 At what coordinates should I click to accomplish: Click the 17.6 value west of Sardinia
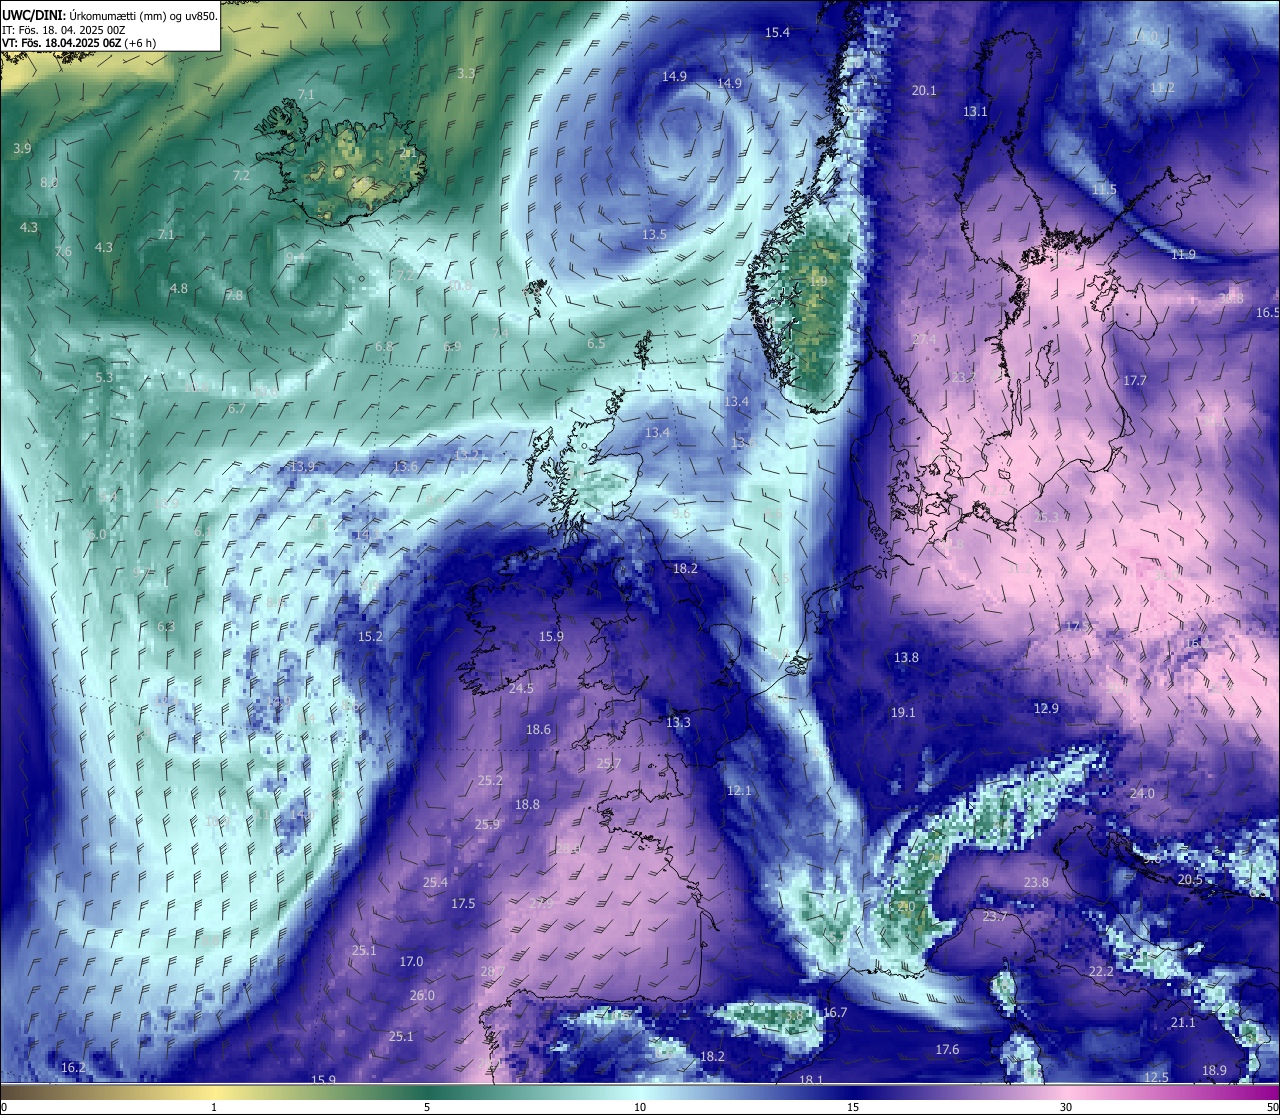[947, 1050]
